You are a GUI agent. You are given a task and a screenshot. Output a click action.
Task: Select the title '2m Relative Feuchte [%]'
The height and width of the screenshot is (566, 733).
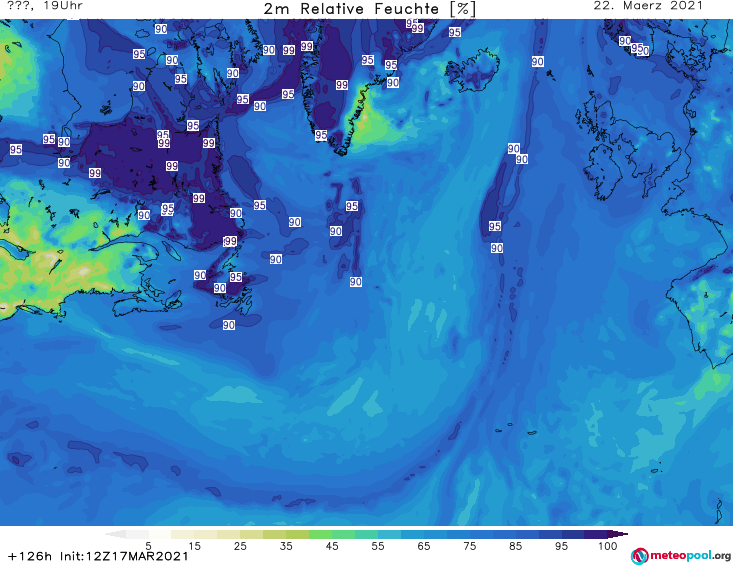click(369, 9)
